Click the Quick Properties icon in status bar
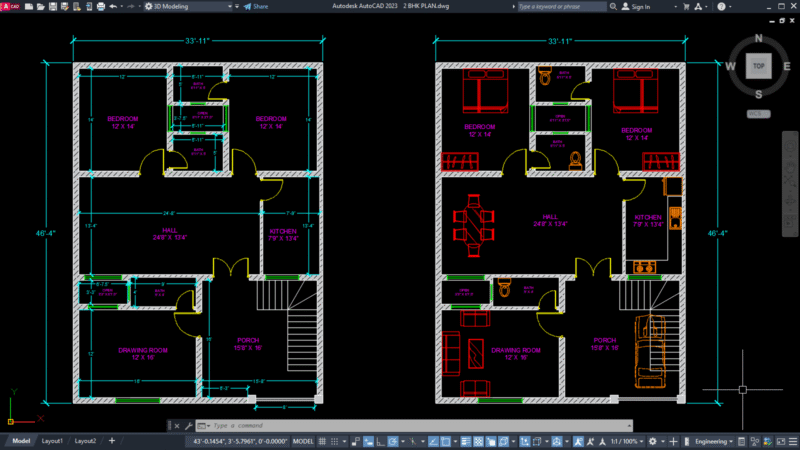Image resolution: width=800 pixels, height=450 pixels. tap(741, 441)
